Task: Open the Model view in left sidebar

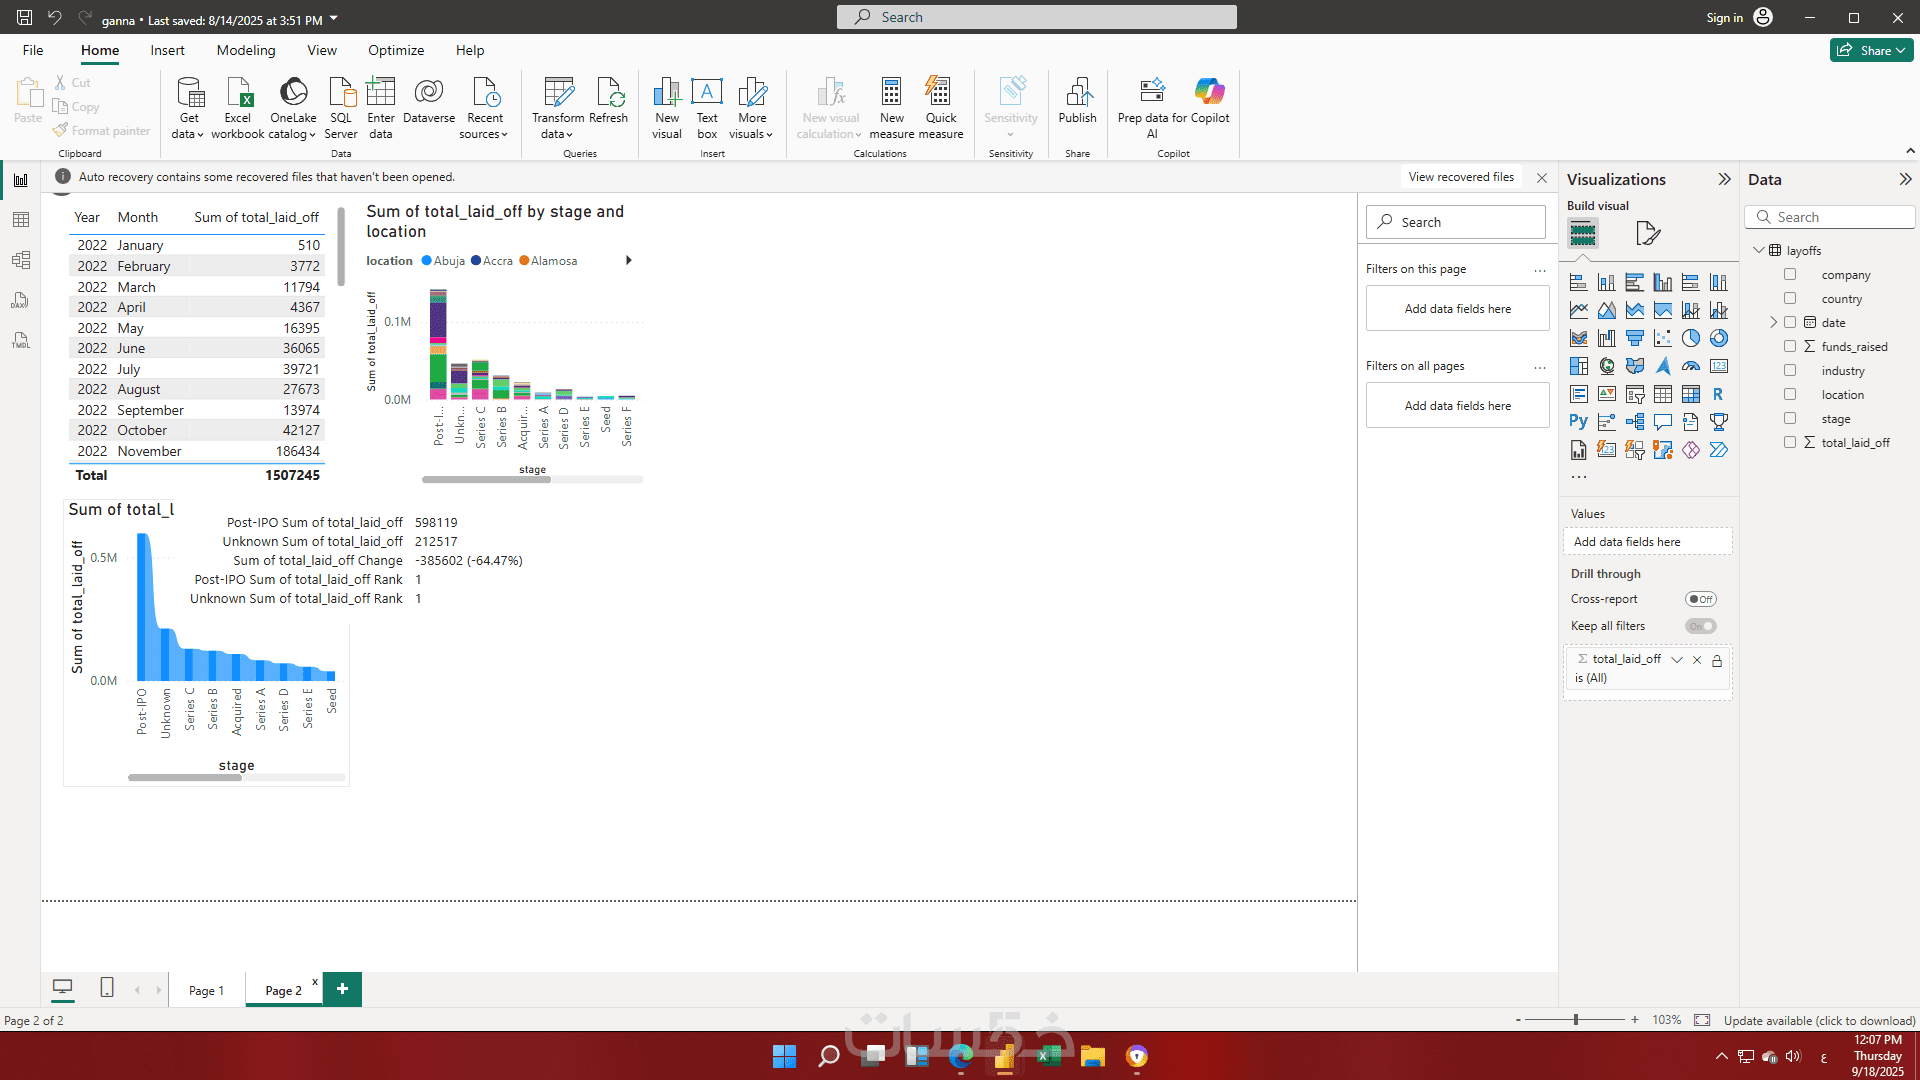Action: pyautogui.click(x=21, y=260)
